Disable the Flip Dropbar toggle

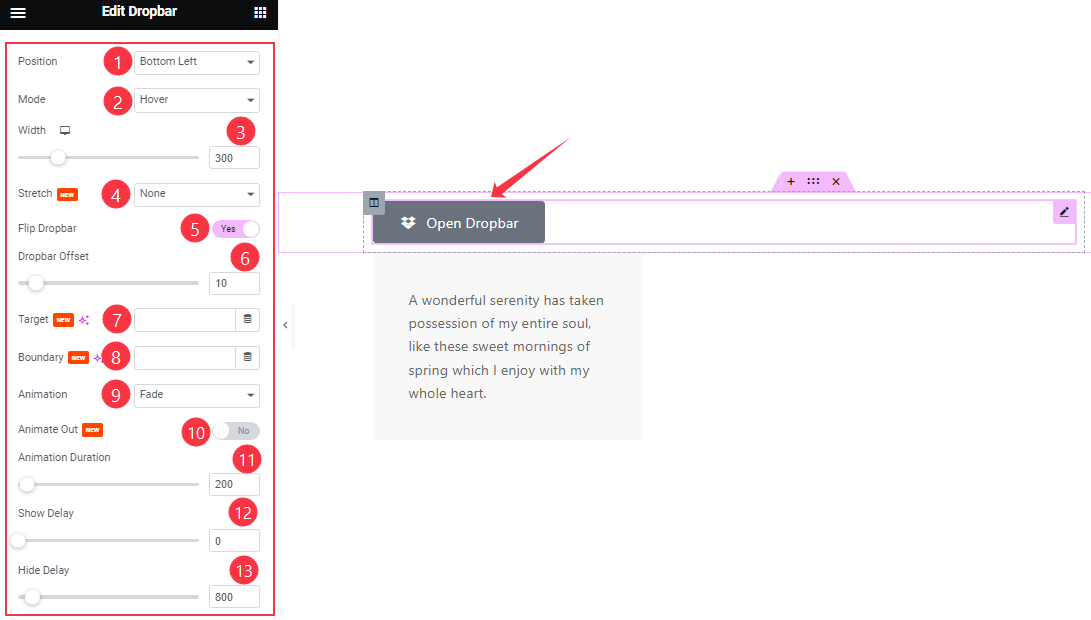[x=236, y=228]
